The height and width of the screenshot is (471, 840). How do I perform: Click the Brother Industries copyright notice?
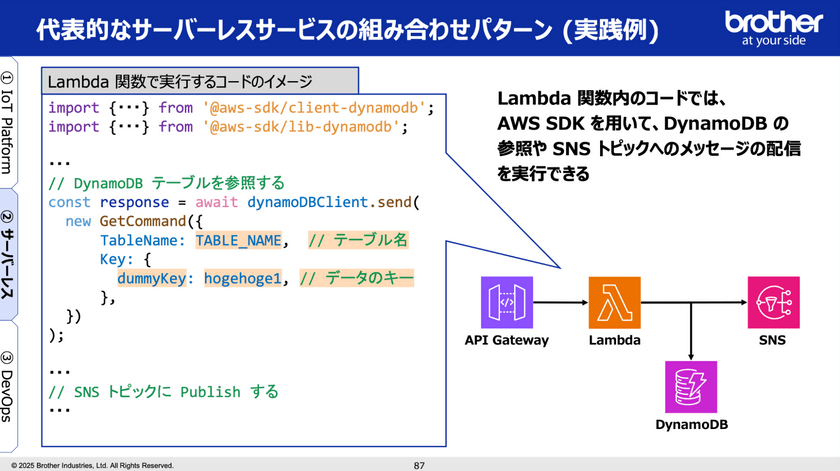92,465
